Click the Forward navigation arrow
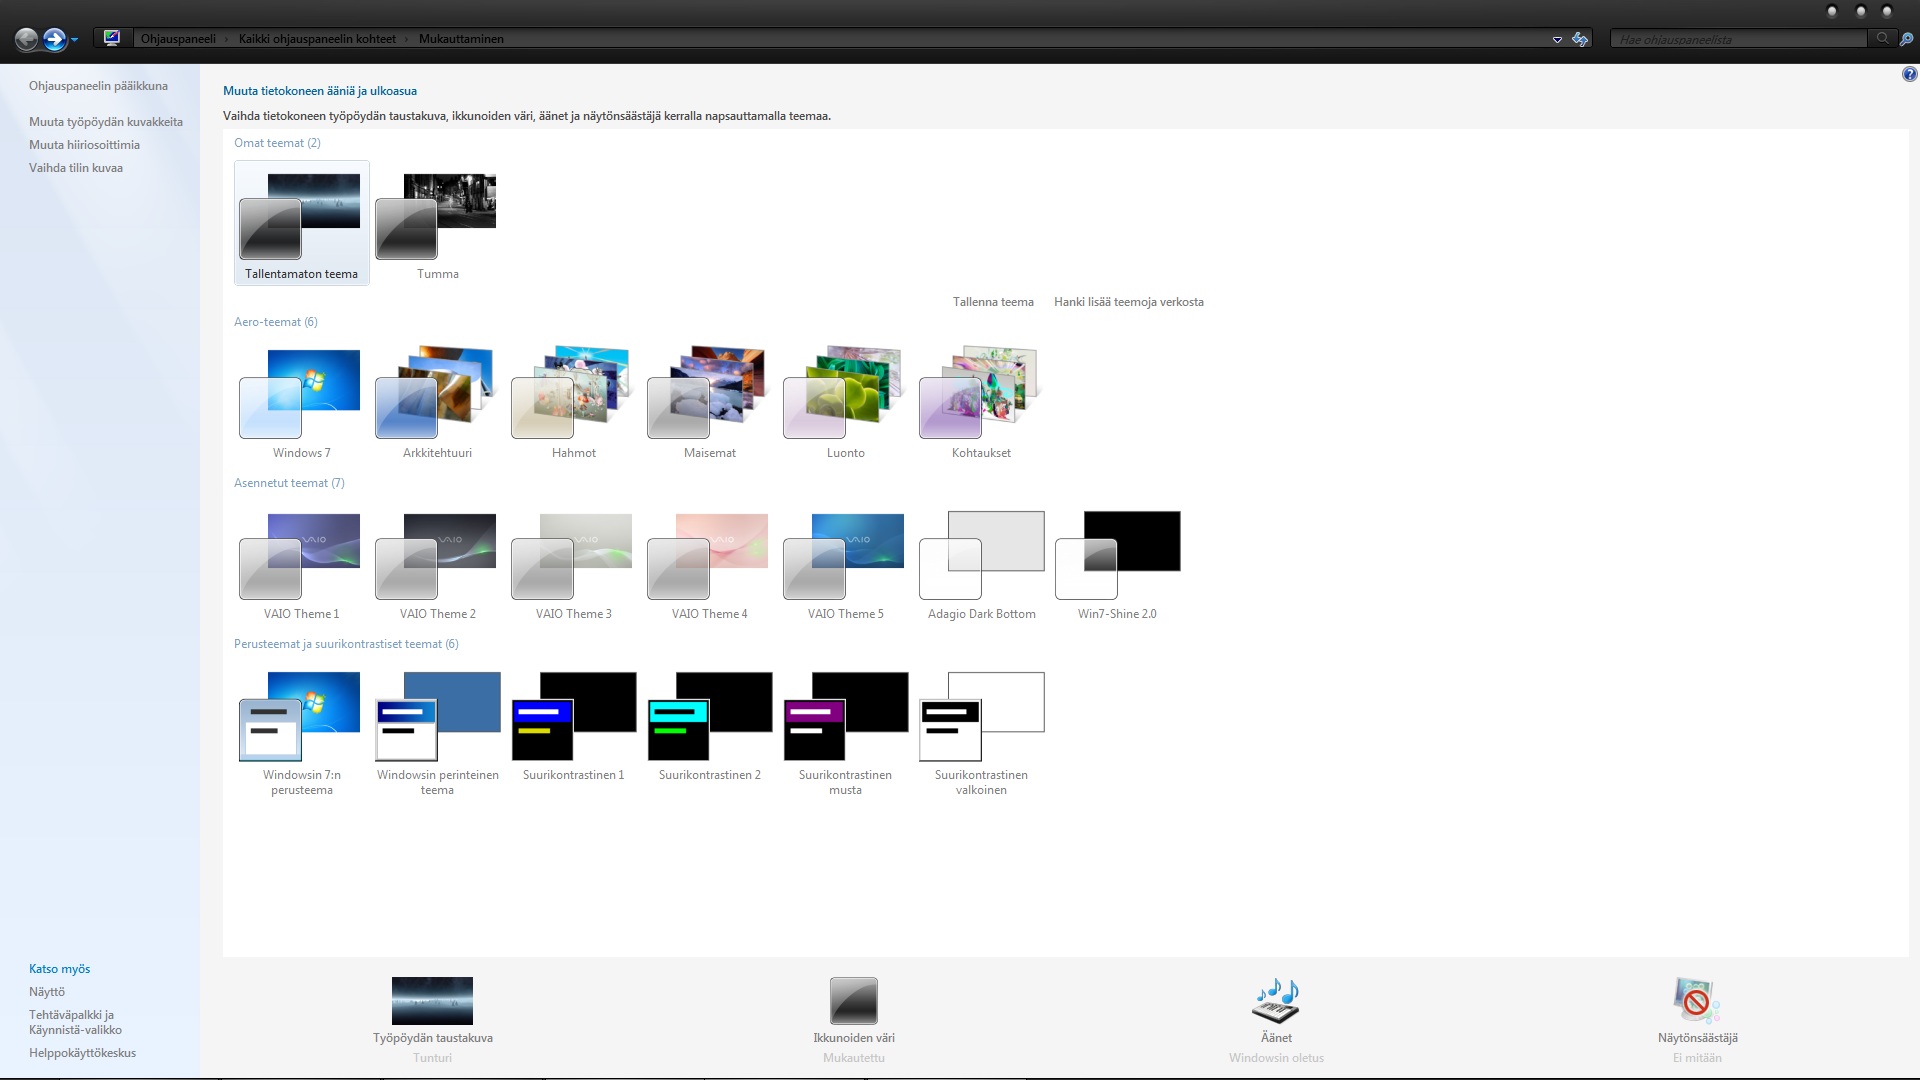Screen dimensions: 1920x1080 pyautogui.click(x=54, y=39)
